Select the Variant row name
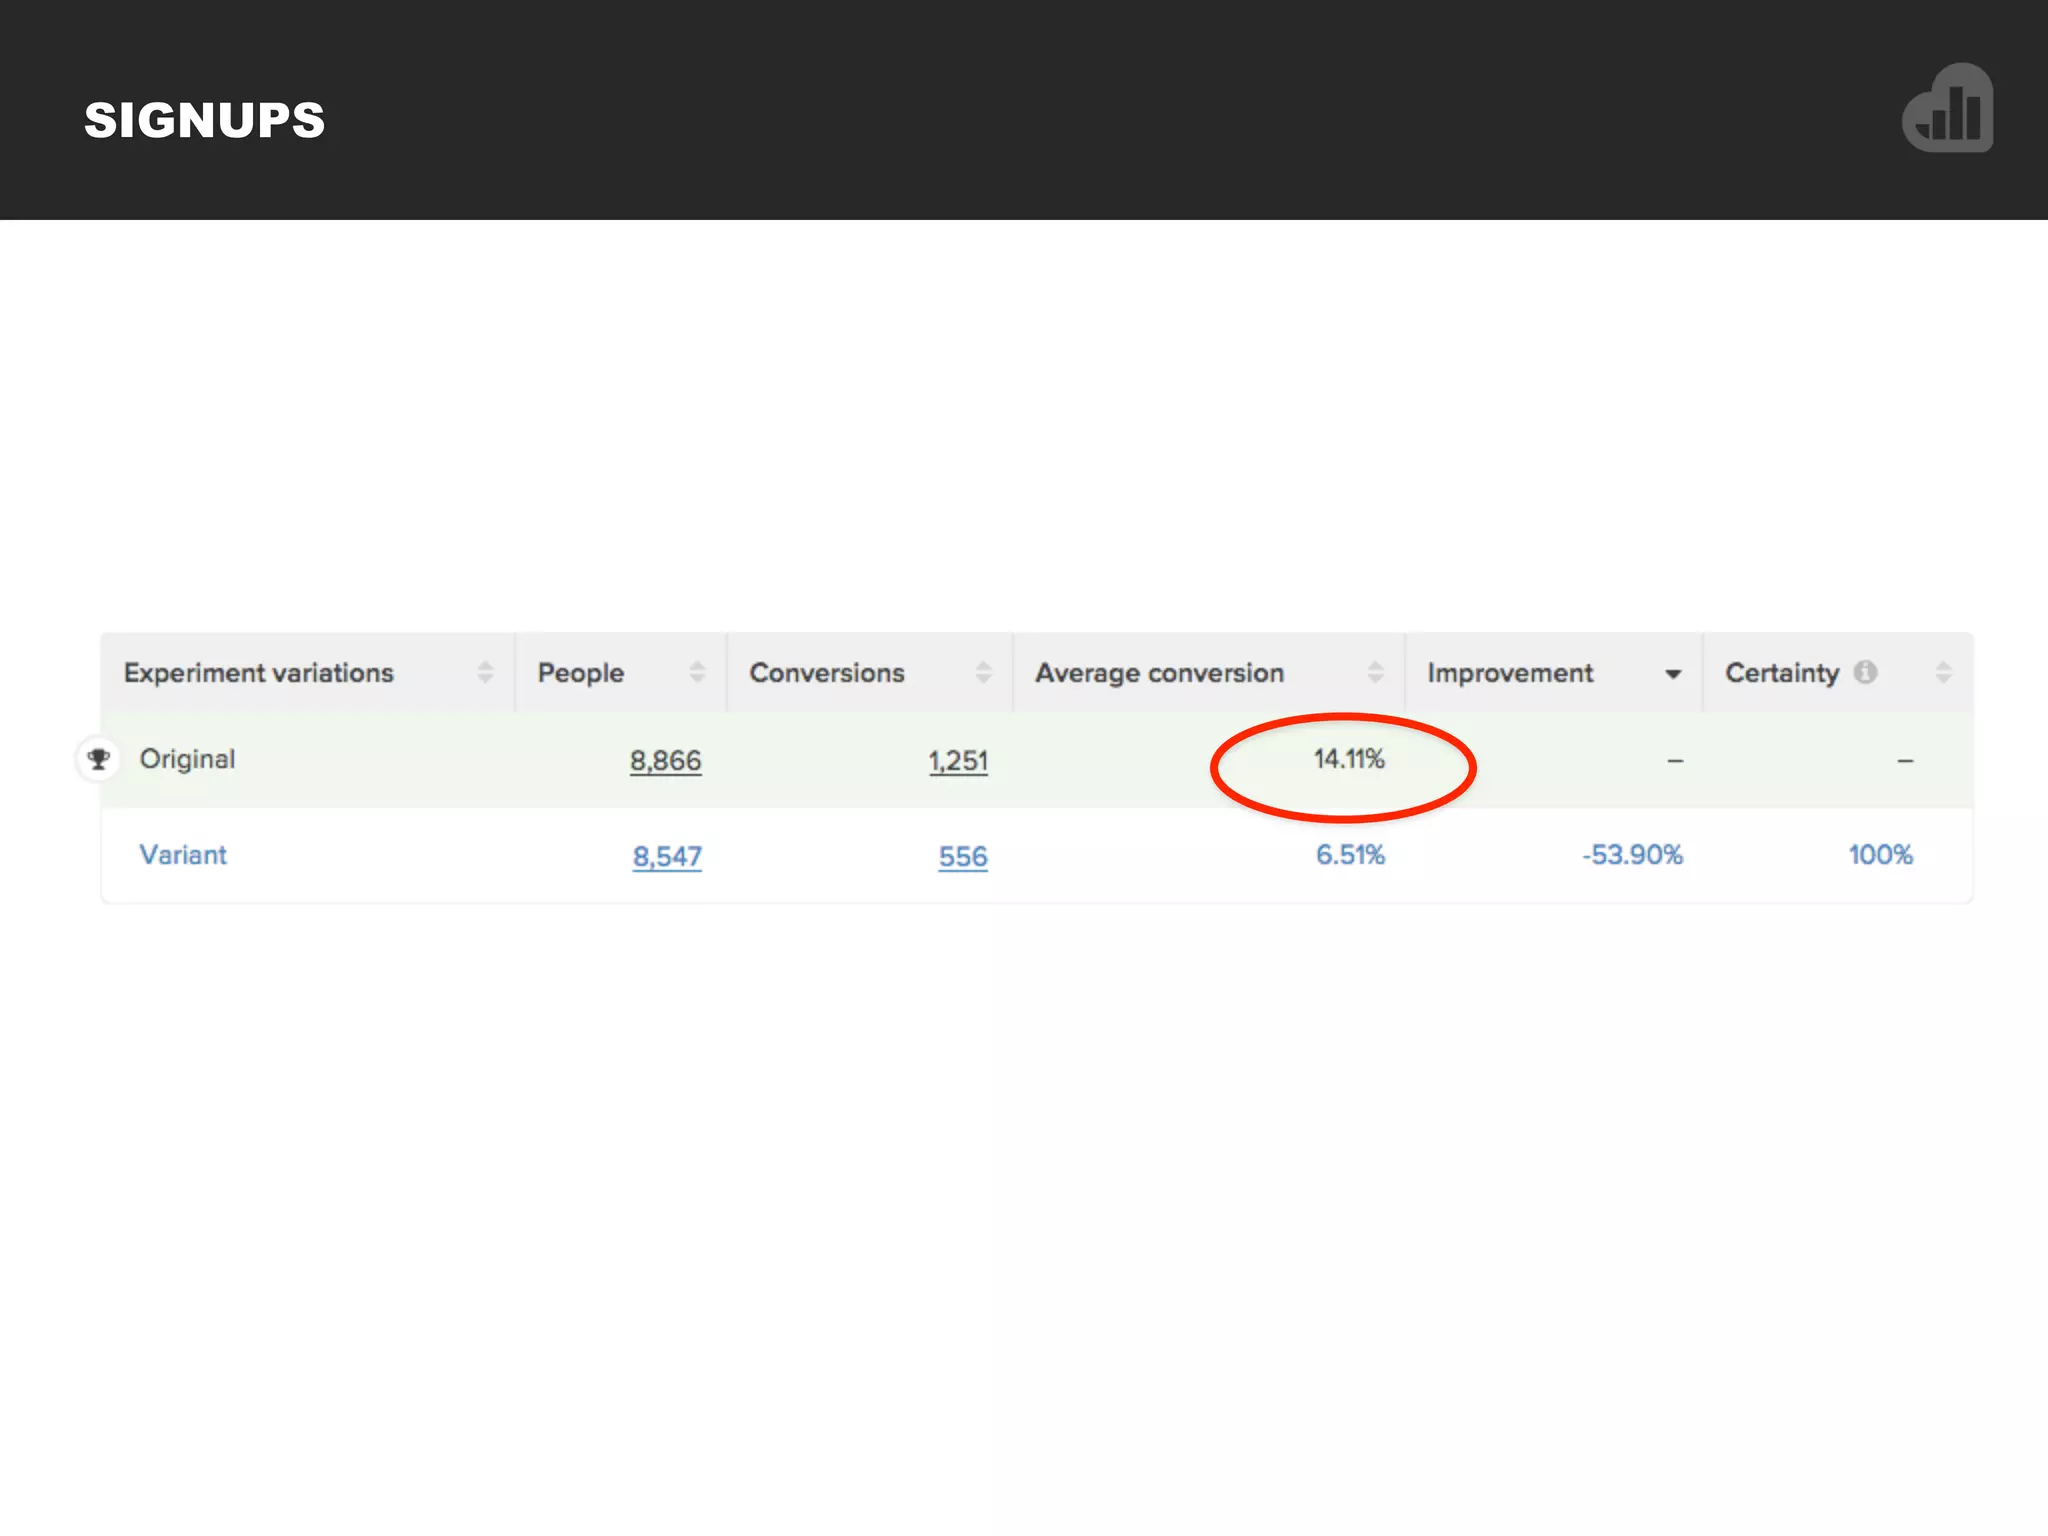Image resolution: width=2048 pixels, height=1536 pixels. click(183, 855)
